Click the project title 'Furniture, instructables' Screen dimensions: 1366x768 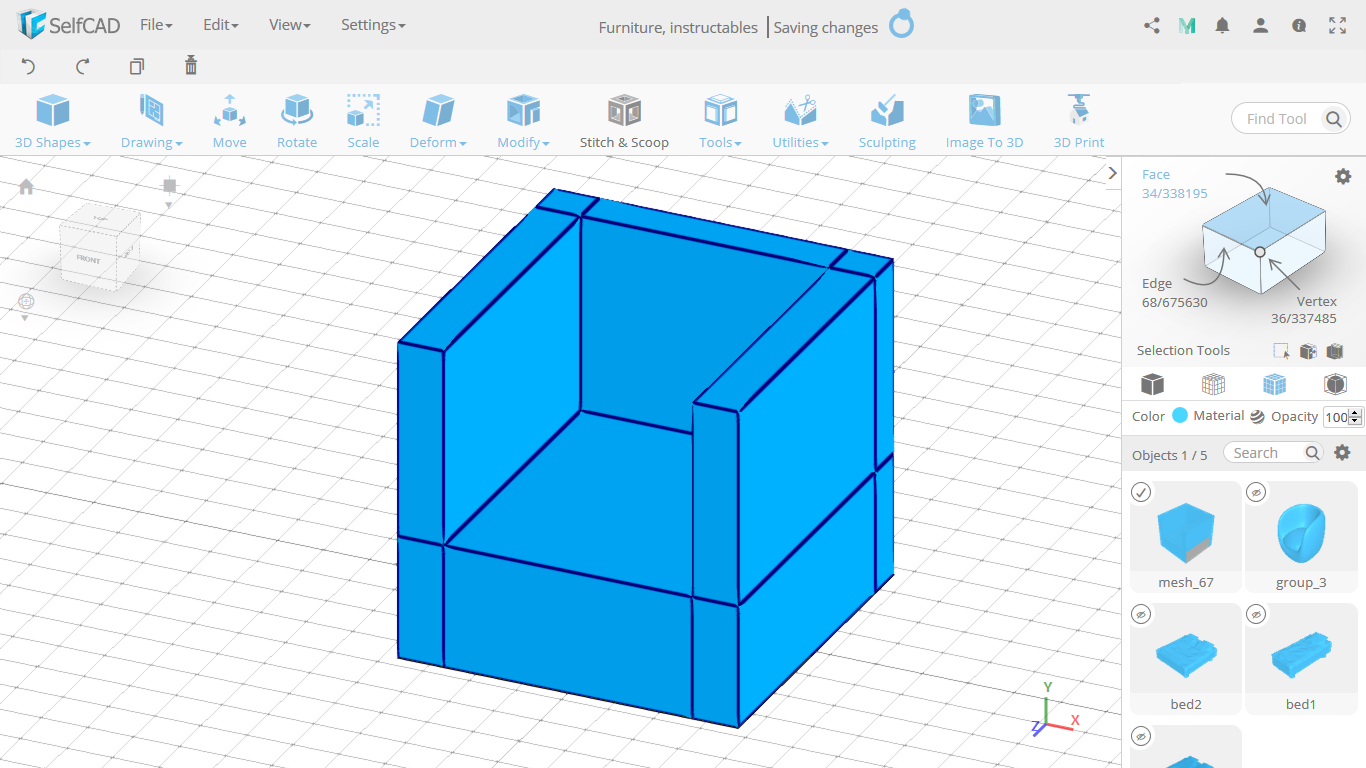click(x=678, y=28)
